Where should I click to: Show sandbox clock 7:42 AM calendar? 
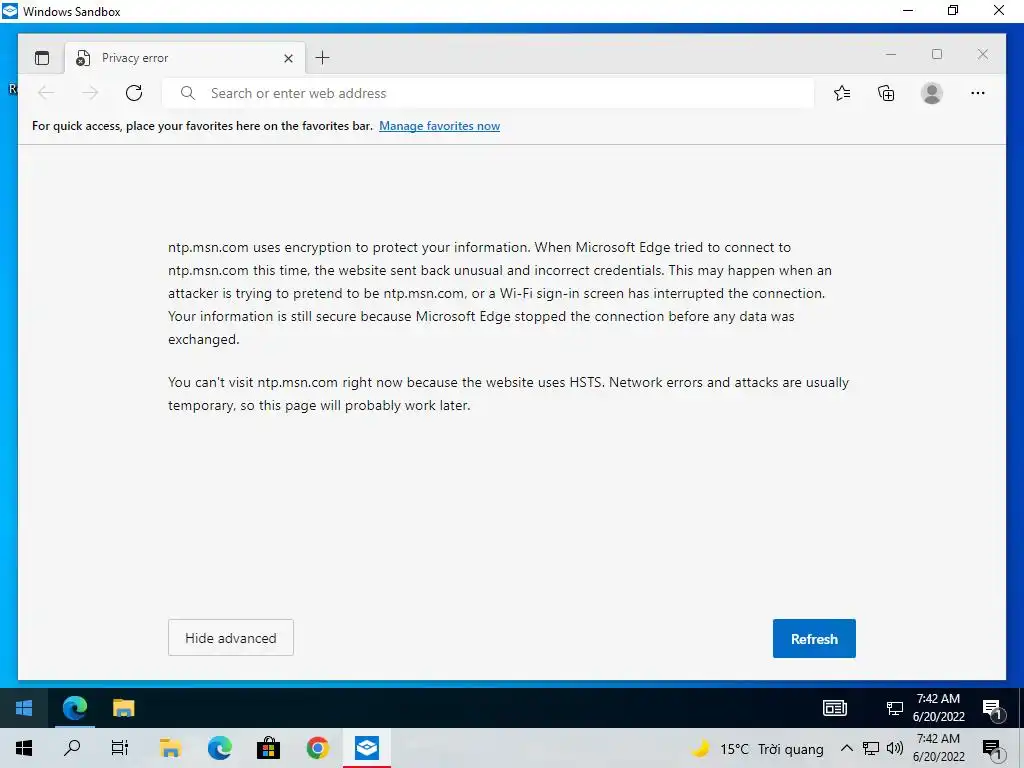click(x=938, y=707)
